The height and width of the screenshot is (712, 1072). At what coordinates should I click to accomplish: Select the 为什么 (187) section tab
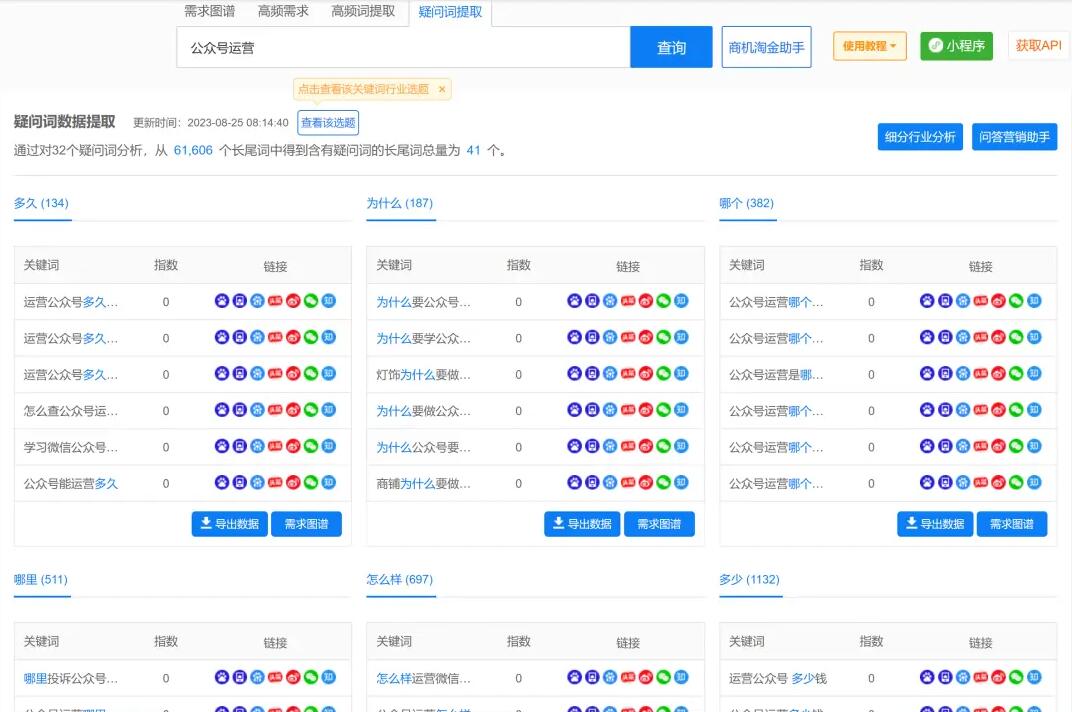coord(400,203)
